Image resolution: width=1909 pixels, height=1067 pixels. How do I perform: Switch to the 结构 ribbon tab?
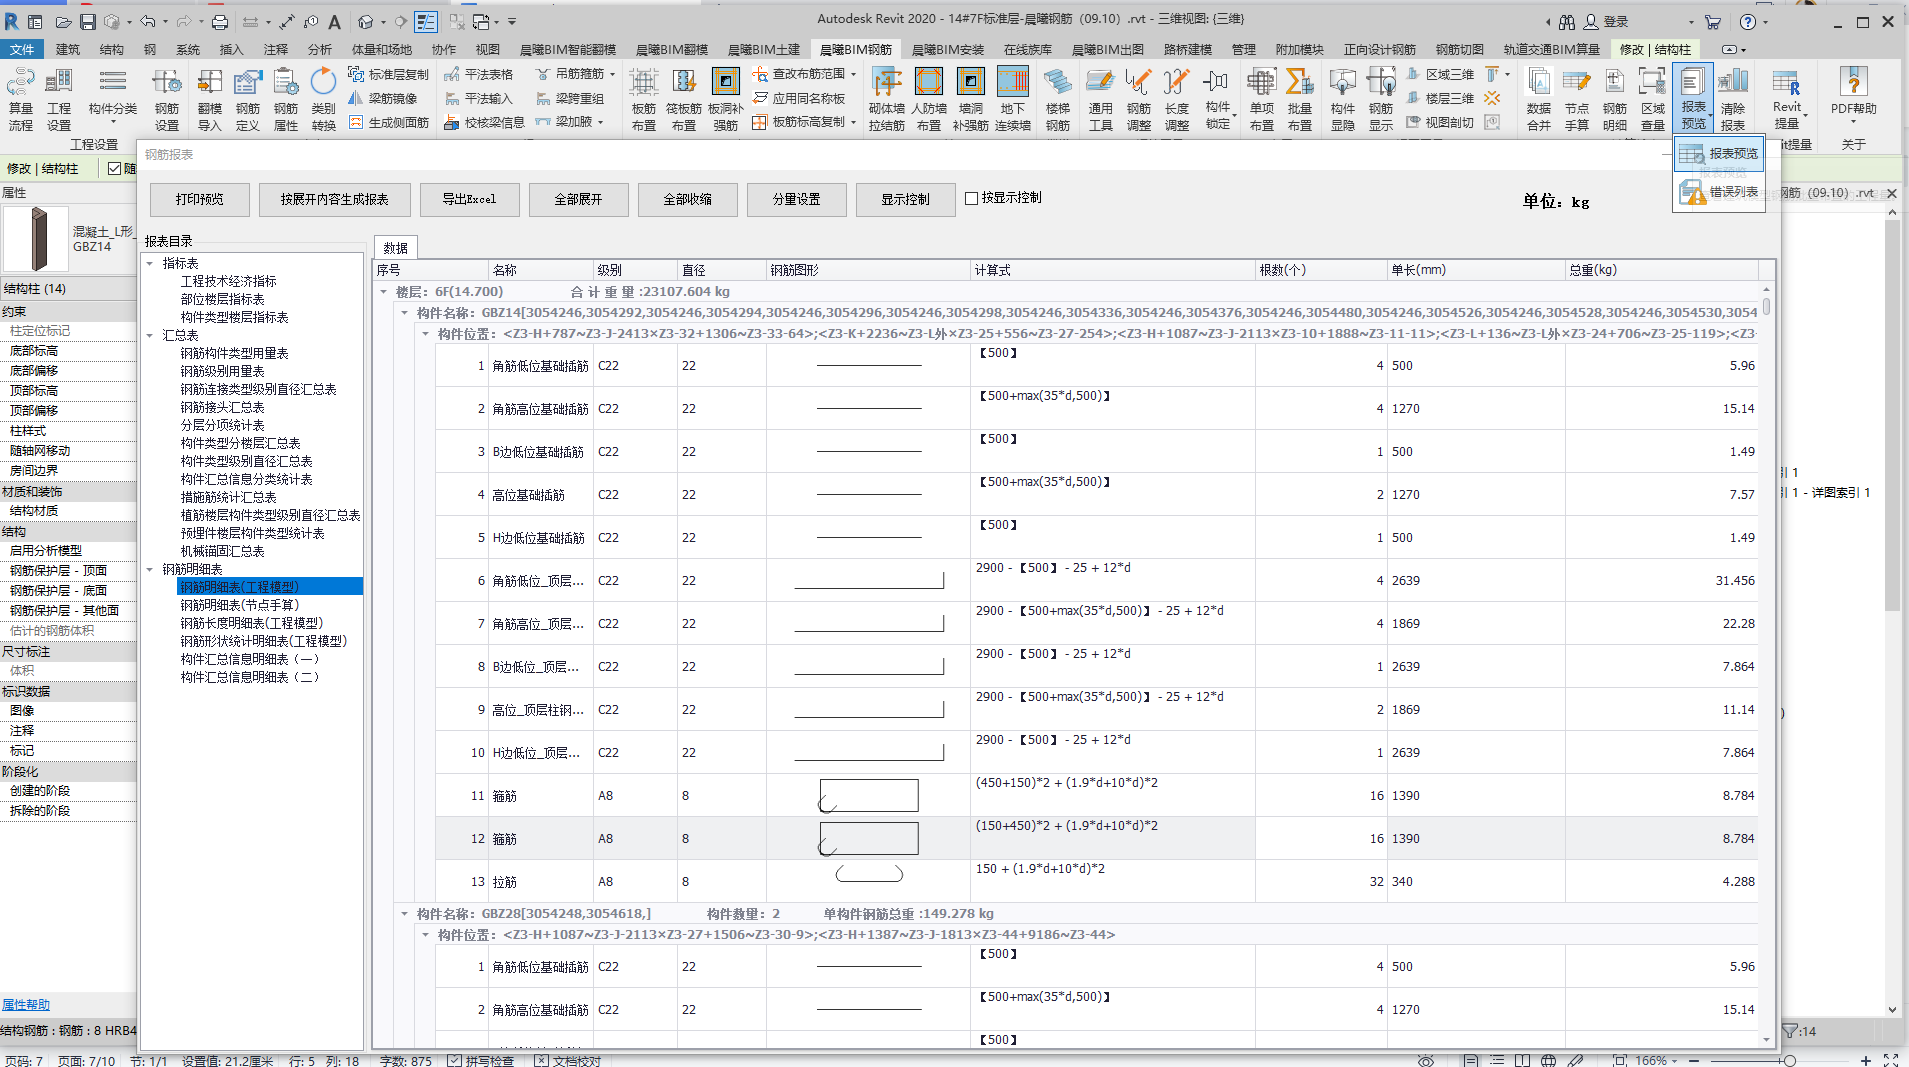pos(111,49)
